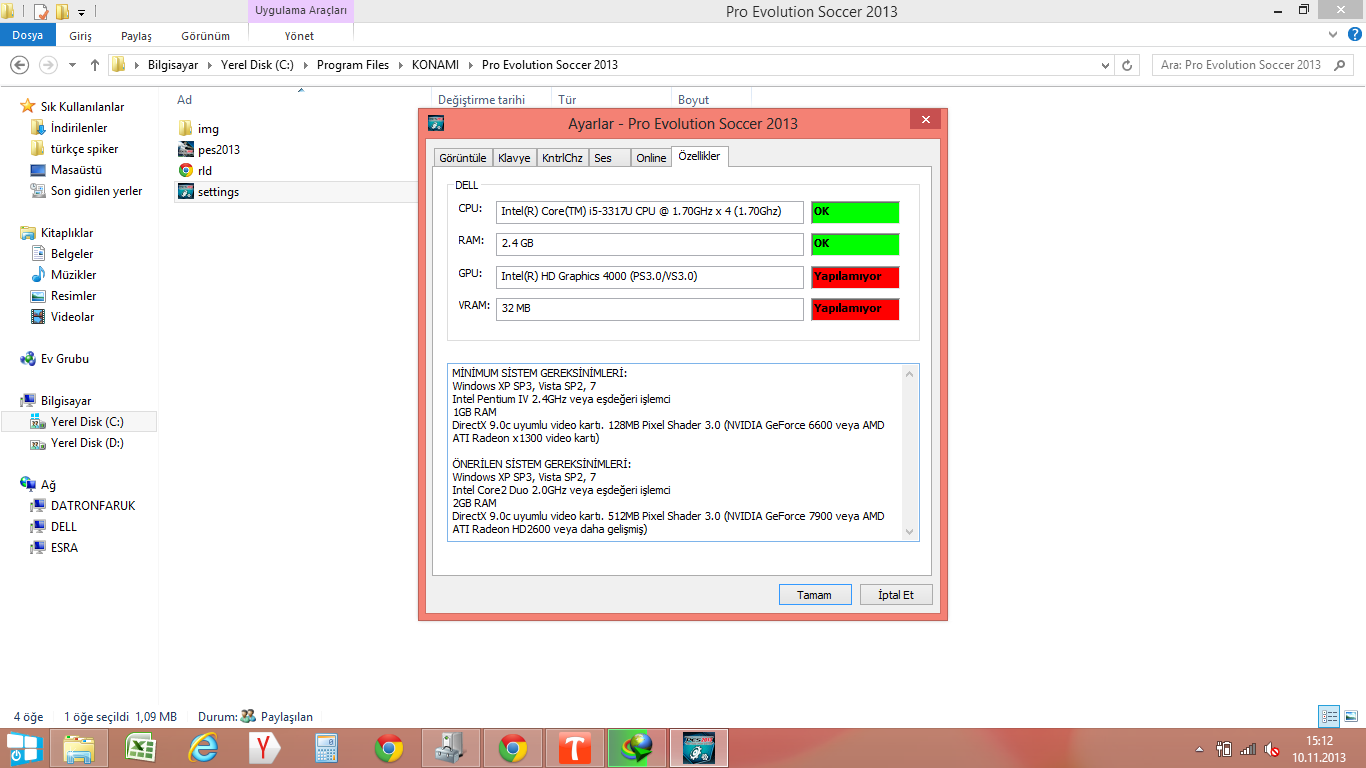Open Internet Explorer from the taskbar
The image size is (1366, 768).
point(202,748)
